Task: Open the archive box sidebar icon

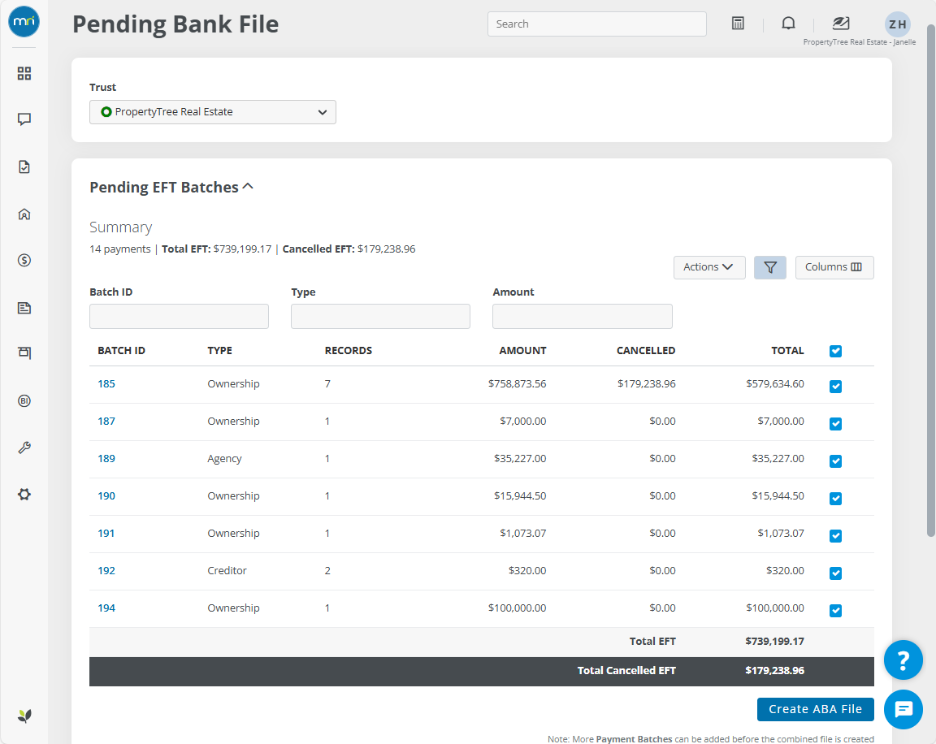Action: point(24,352)
